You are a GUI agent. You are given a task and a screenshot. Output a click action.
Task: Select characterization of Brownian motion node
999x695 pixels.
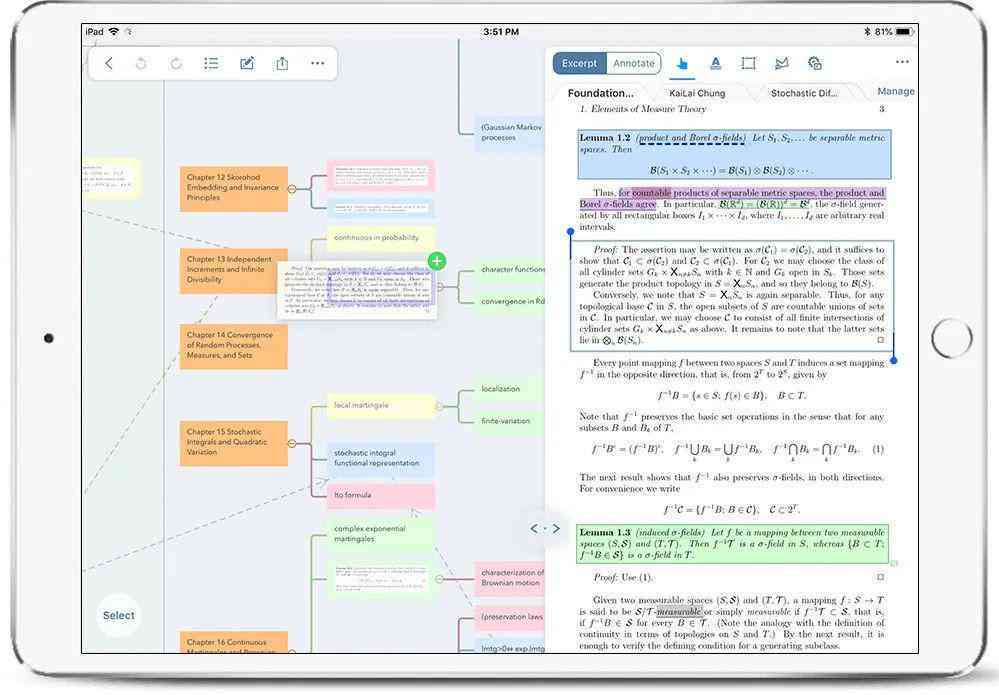pos(509,578)
